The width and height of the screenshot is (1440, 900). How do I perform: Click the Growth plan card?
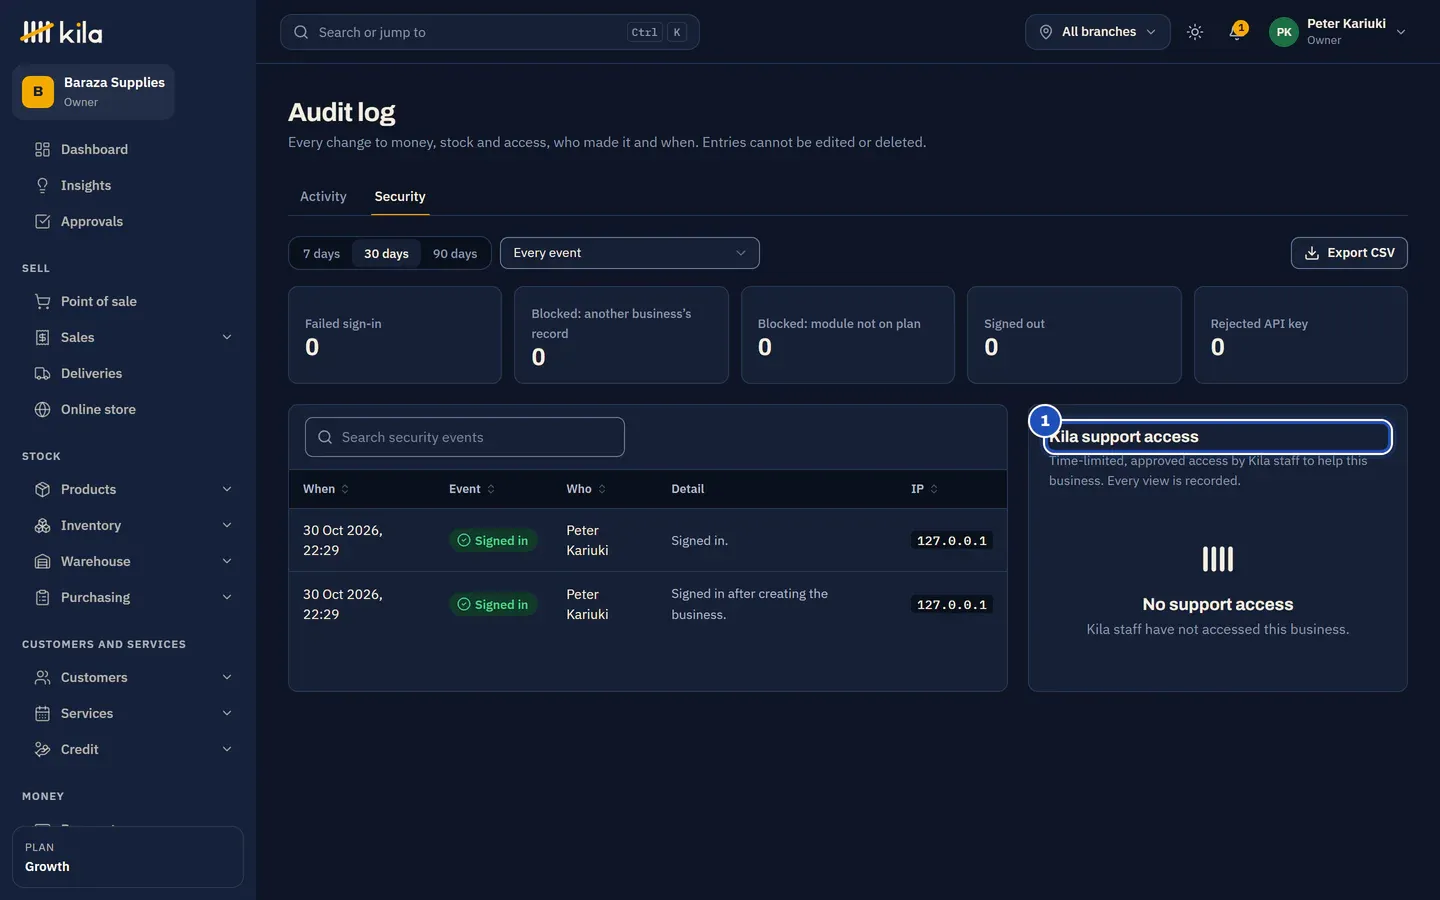pyautogui.click(x=128, y=857)
